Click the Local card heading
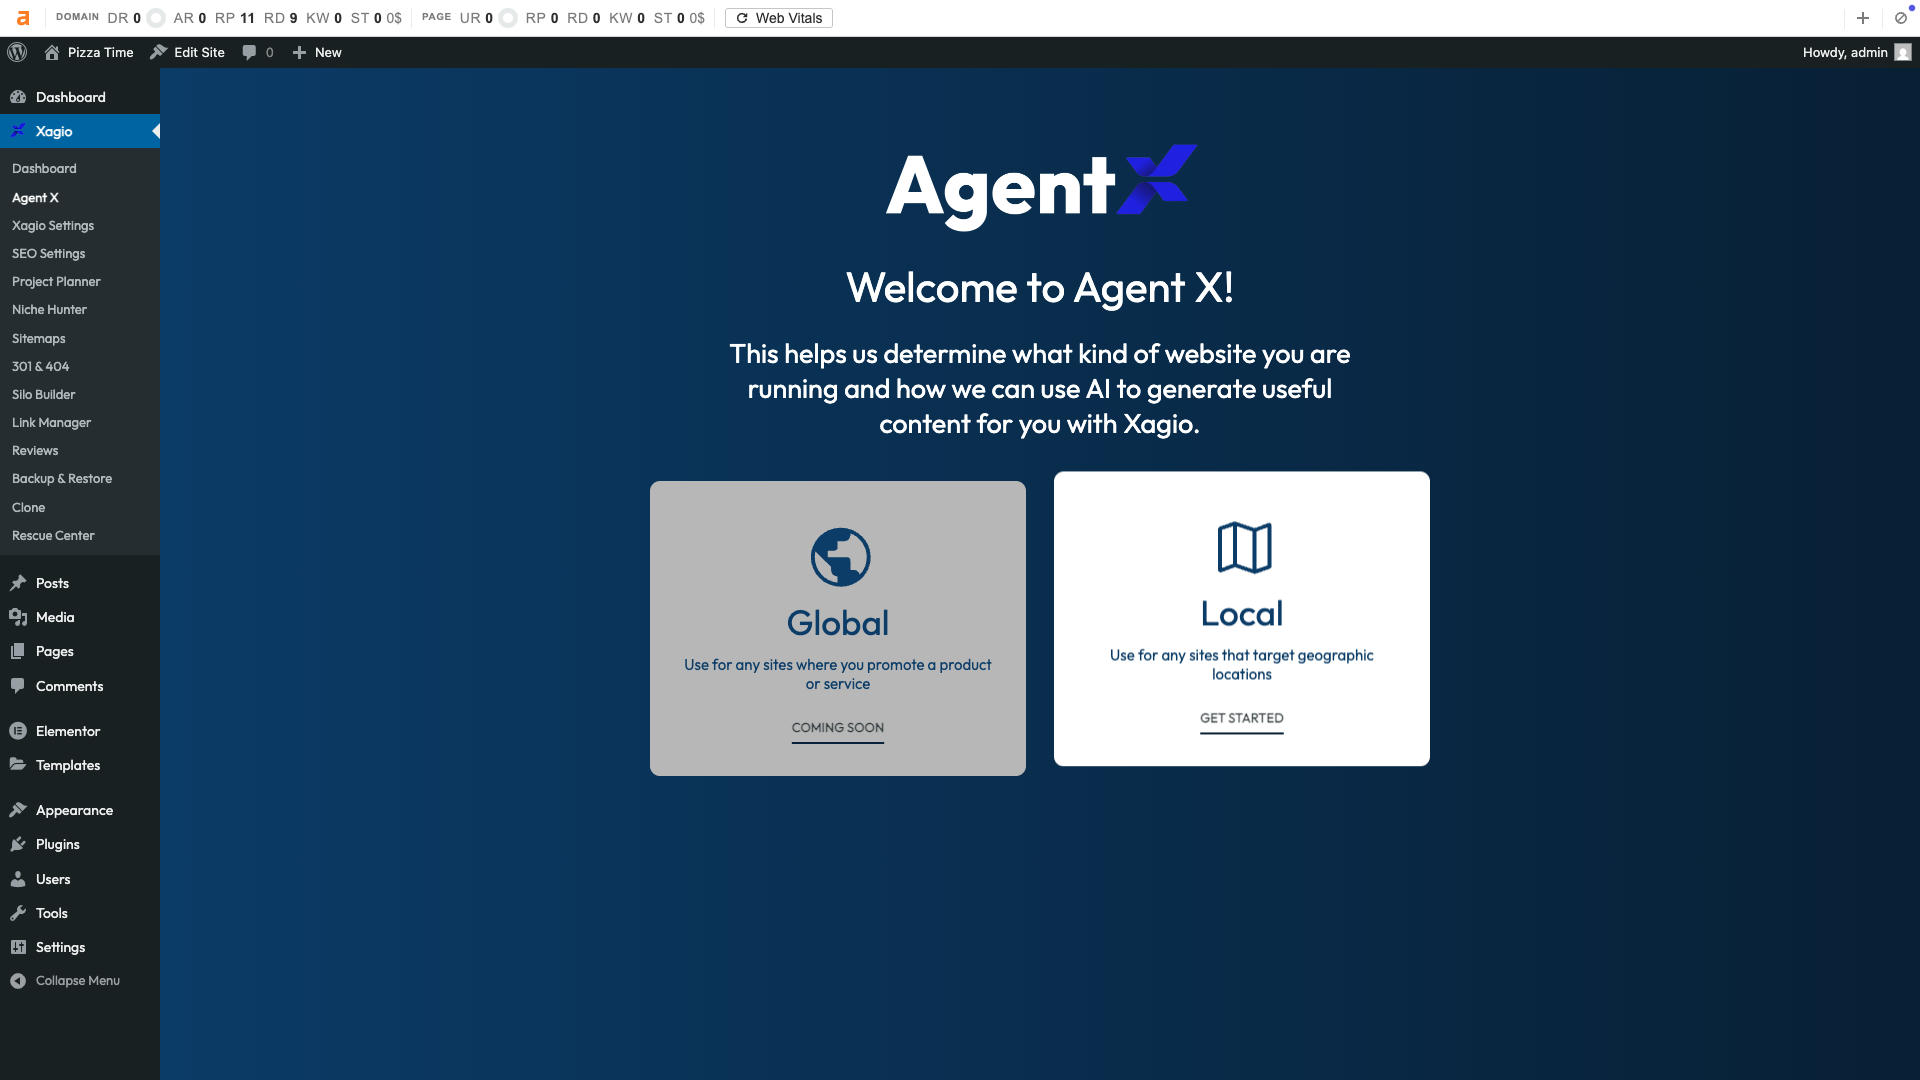Viewport: 1920px width, 1080px height. (x=1241, y=614)
